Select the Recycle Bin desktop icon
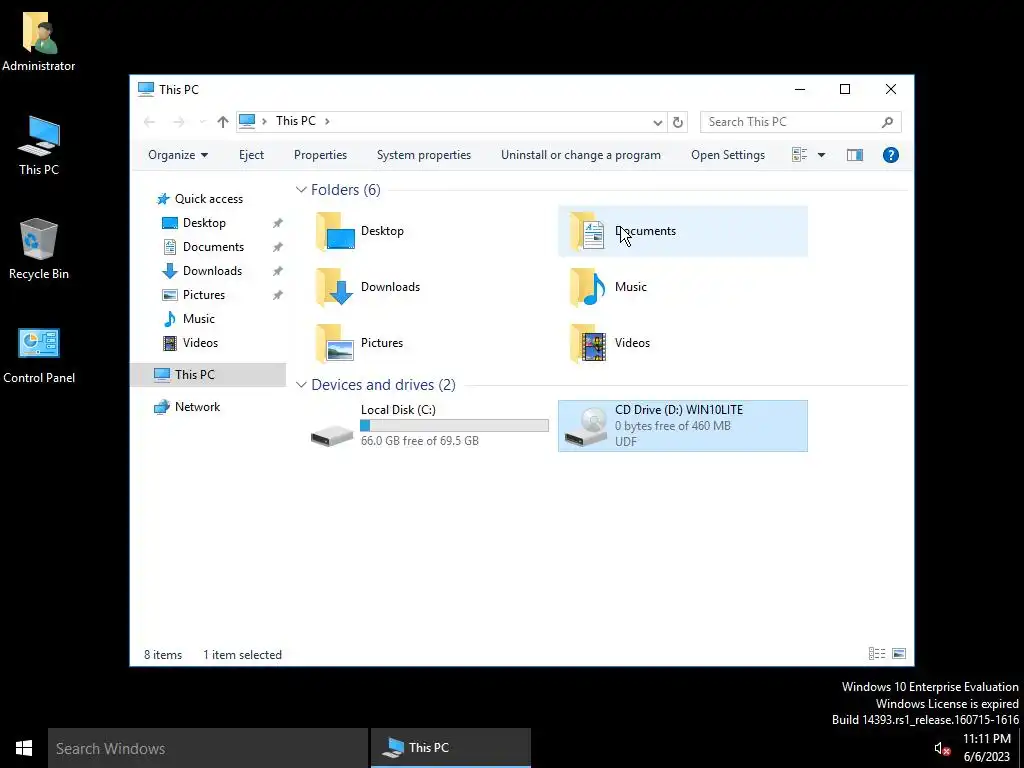This screenshot has height=768, width=1024. click(x=39, y=249)
